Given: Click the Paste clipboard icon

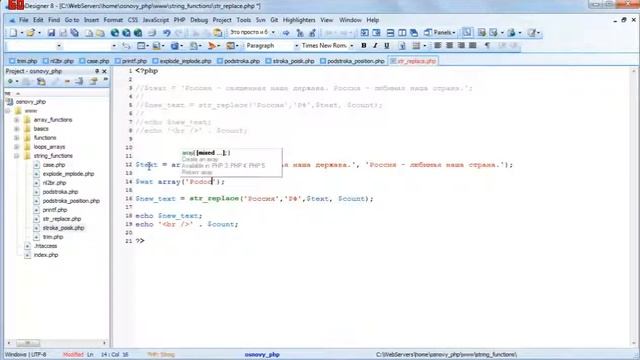Looking at the screenshot, I should click(x=218, y=33).
